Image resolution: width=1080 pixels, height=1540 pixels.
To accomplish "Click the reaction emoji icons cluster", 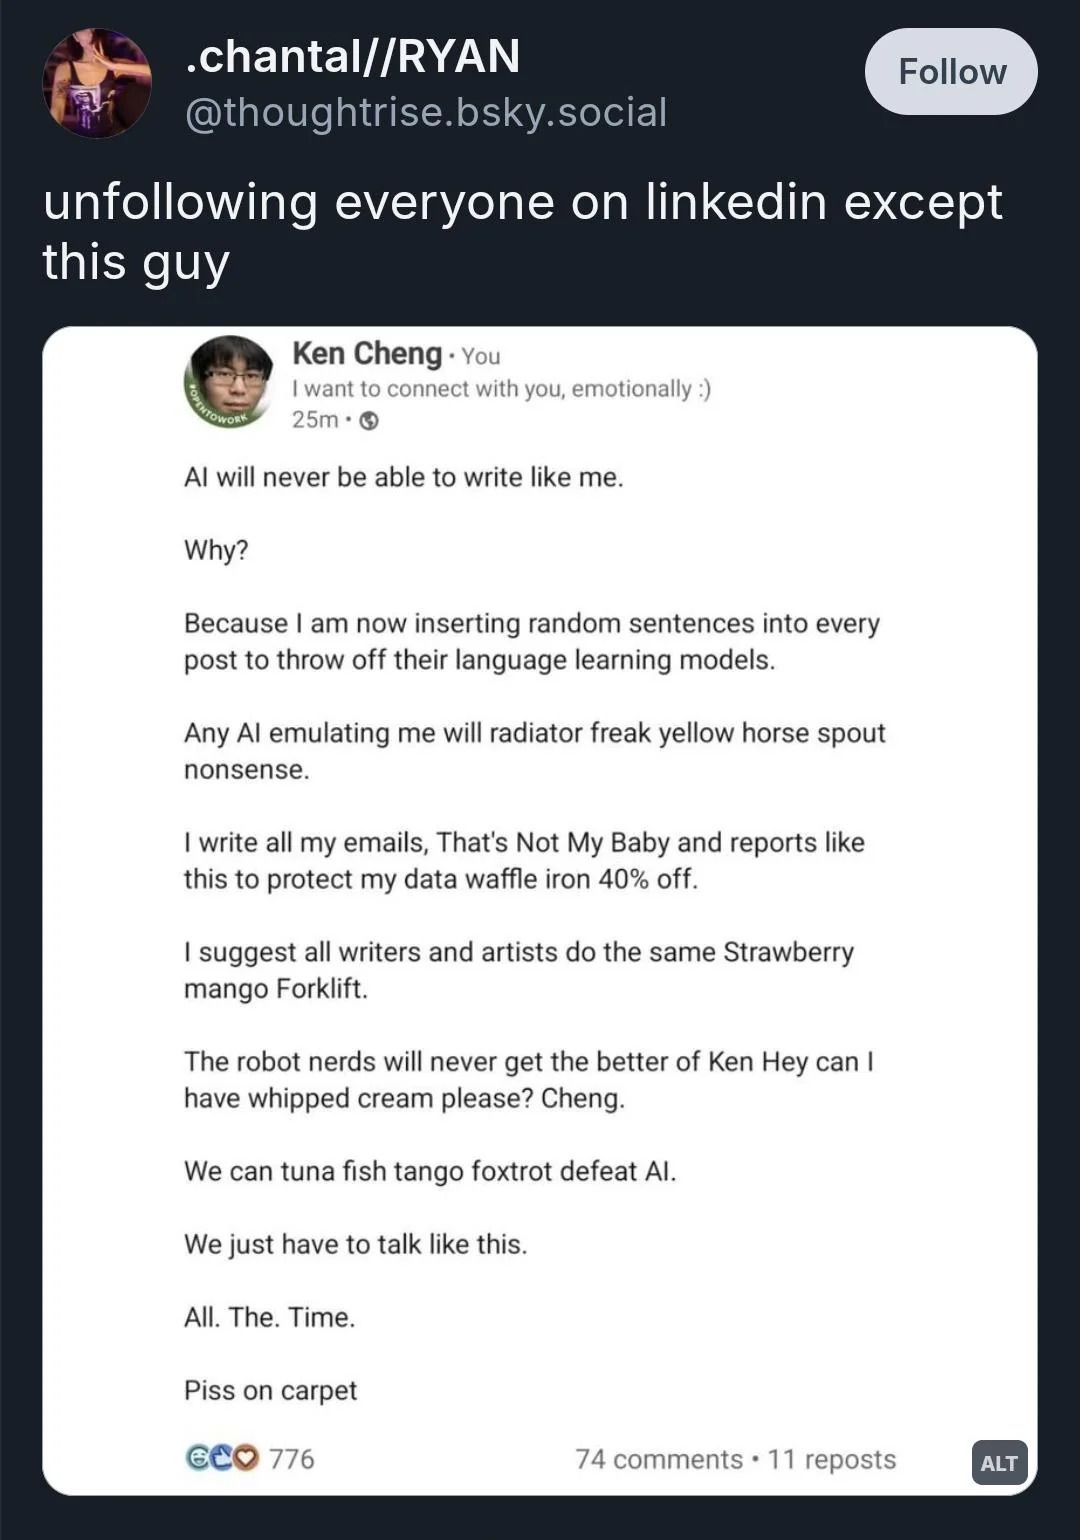I will [222, 1458].
